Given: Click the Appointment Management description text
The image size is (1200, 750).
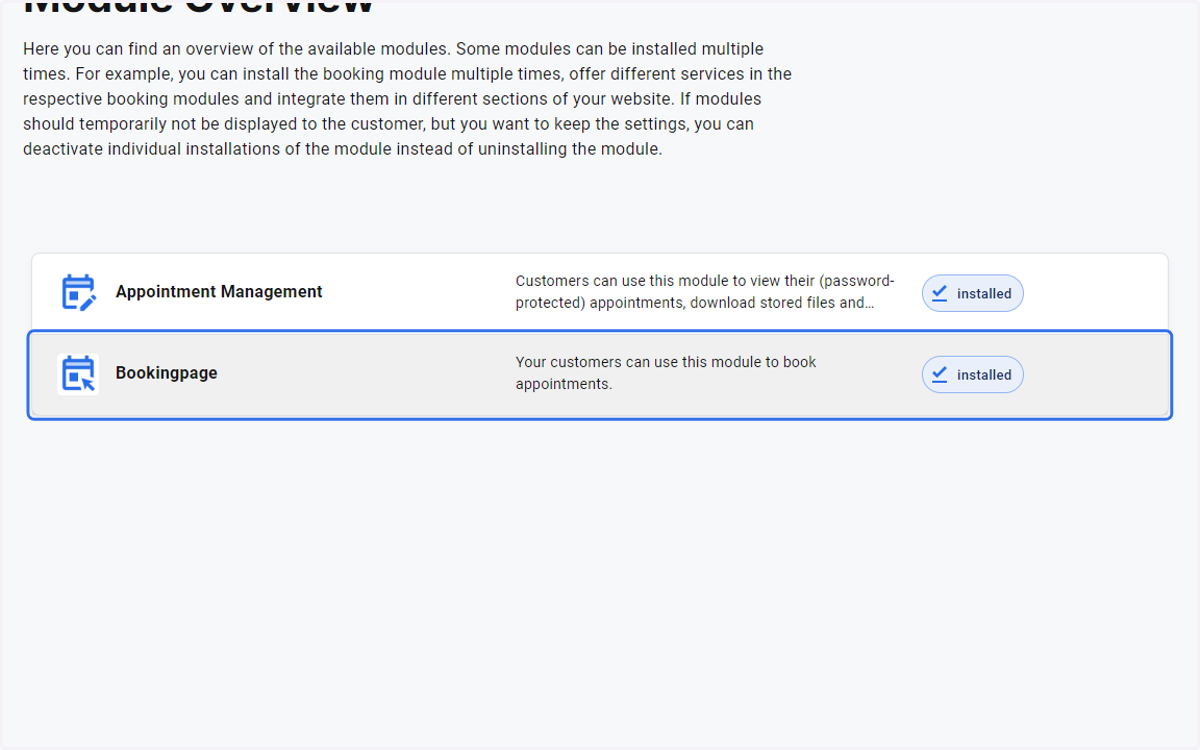Looking at the screenshot, I should click(705, 292).
